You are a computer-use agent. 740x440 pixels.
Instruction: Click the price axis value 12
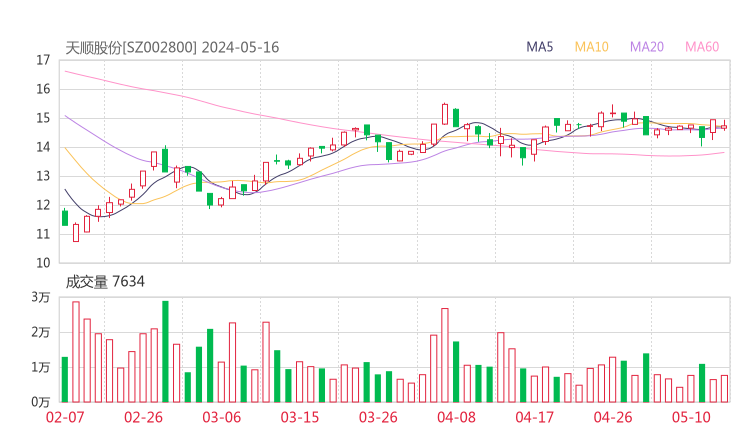click(43, 205)
